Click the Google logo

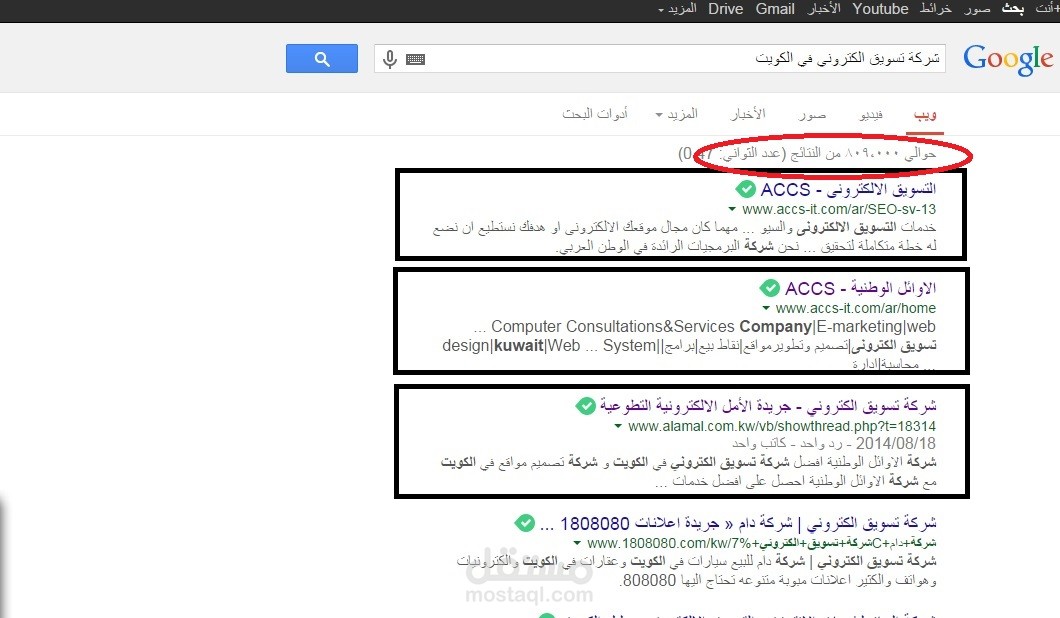click(x=1008, y=60)
